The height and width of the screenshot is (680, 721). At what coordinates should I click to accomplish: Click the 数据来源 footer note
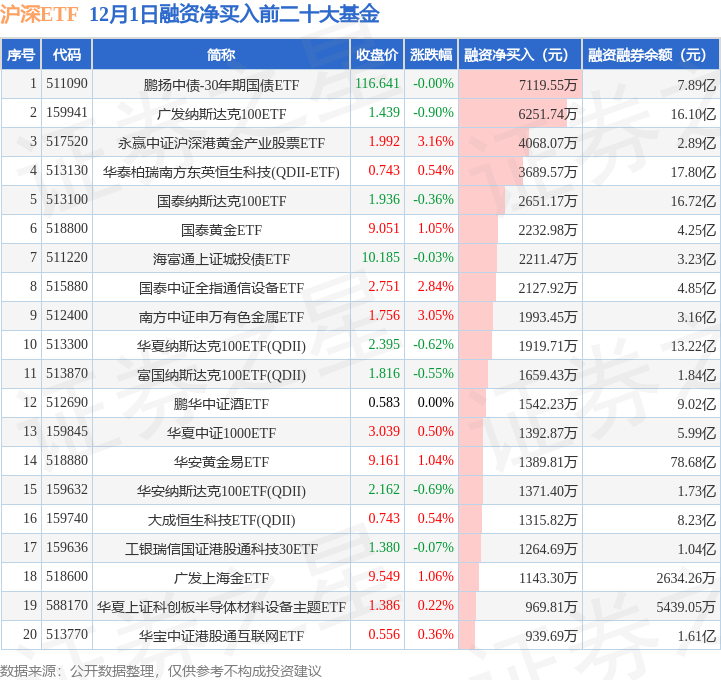(x=160, y=671)
